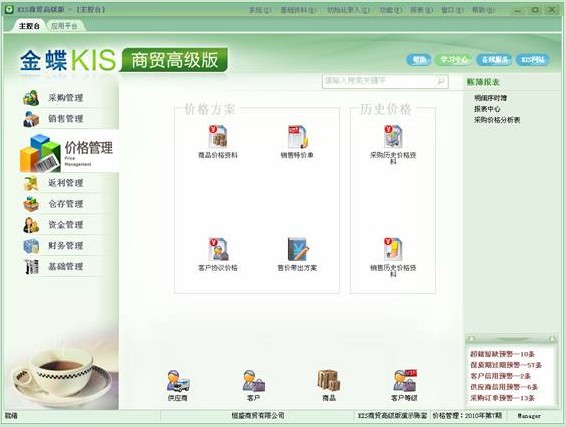Open 窗口 menu
The height and width of the screenshot is (427, 566).
(452, 10)
